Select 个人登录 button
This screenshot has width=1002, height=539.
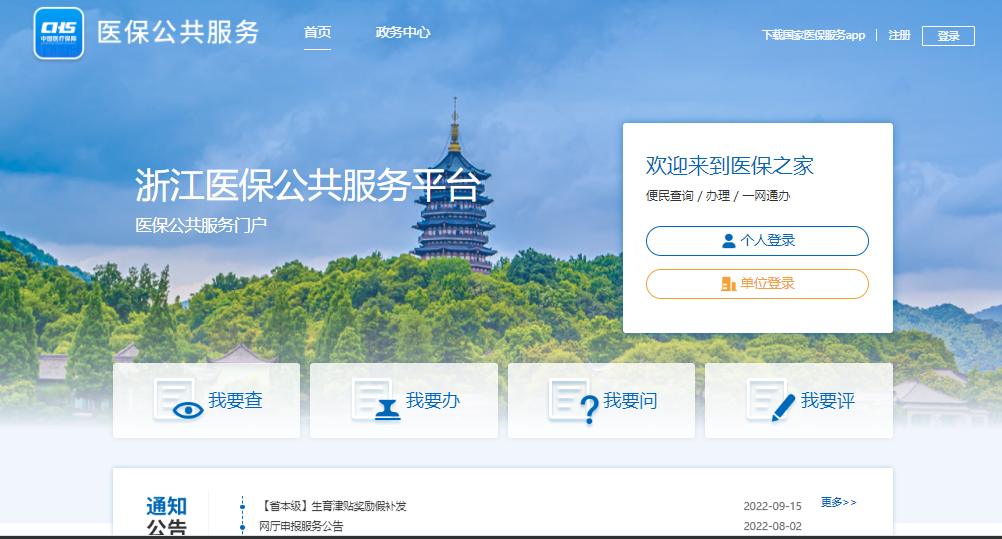757,241
